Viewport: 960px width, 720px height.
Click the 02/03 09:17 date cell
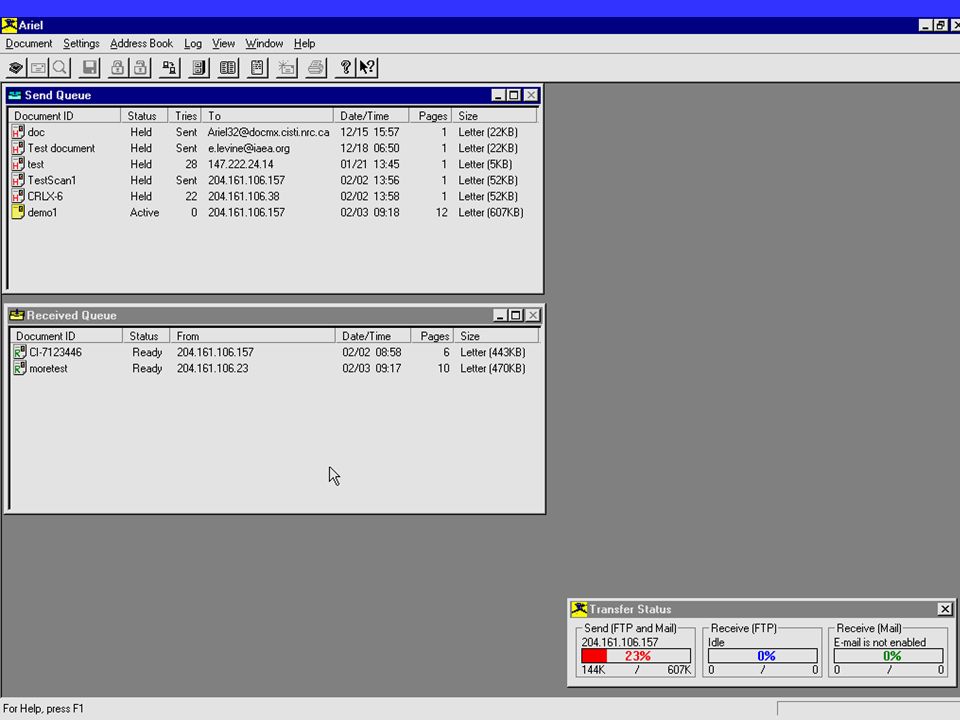pyautogui.click(x=372, y=368)
